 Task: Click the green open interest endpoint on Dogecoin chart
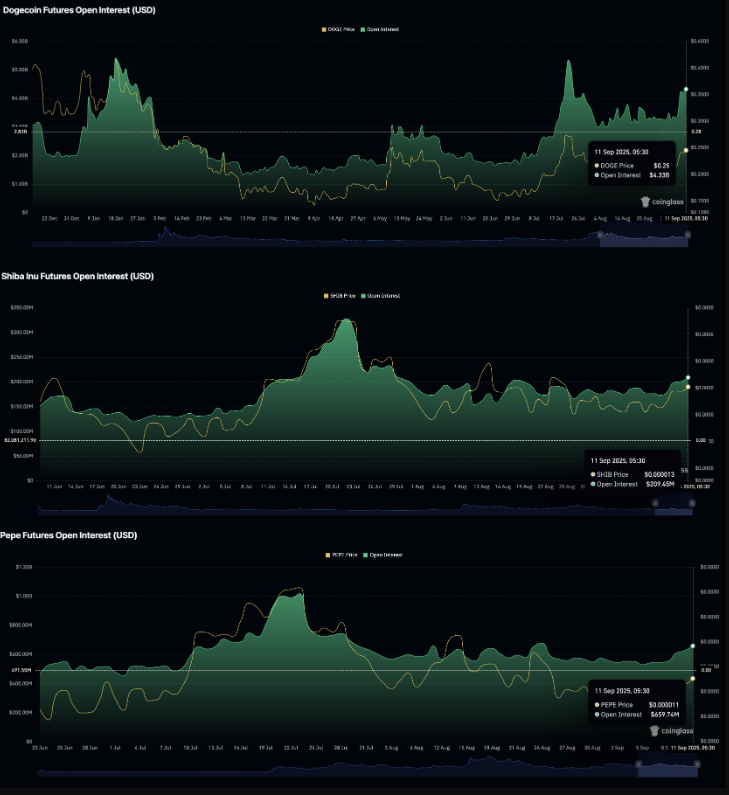(685, 90)
